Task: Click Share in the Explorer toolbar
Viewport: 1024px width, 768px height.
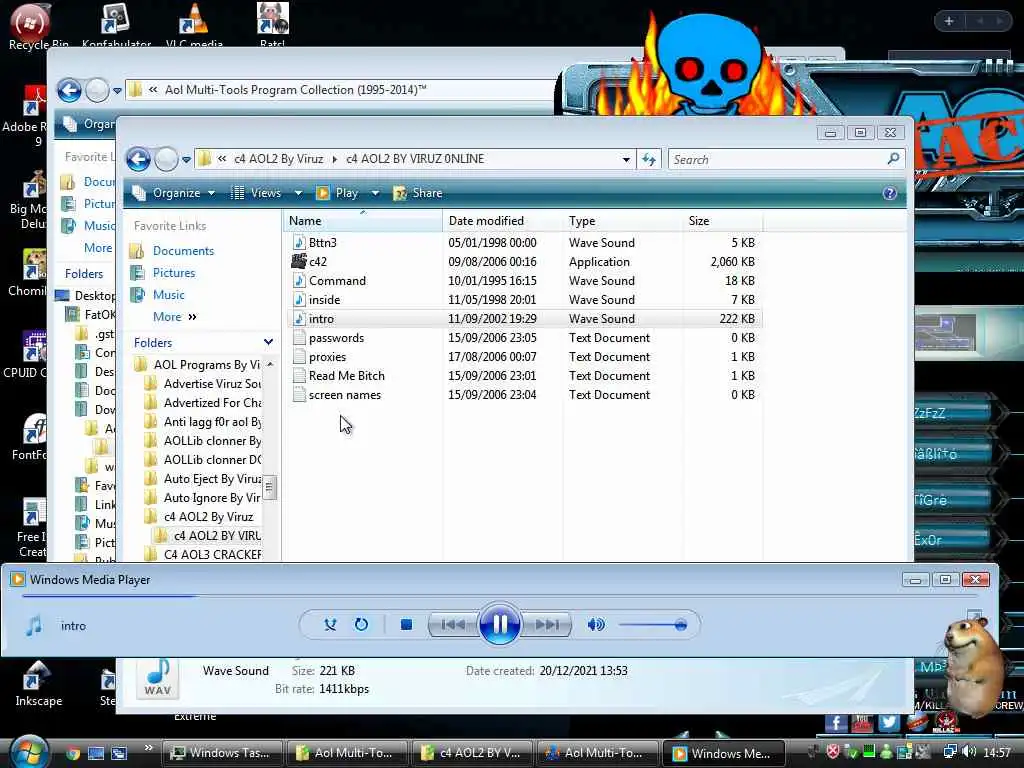Action: [418, 193]
